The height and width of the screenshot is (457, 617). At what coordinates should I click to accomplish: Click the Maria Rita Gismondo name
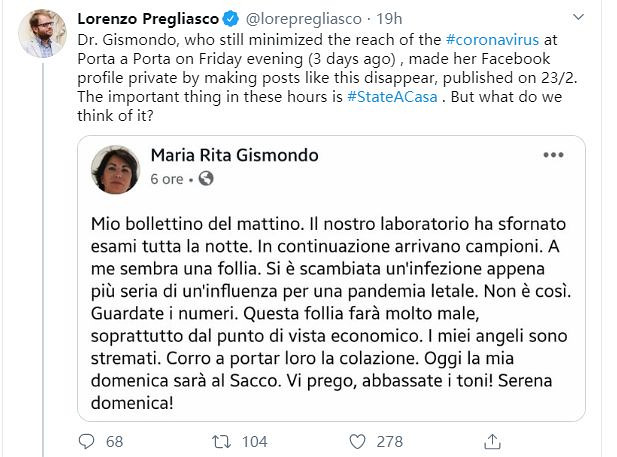click(x=232, y=155)
